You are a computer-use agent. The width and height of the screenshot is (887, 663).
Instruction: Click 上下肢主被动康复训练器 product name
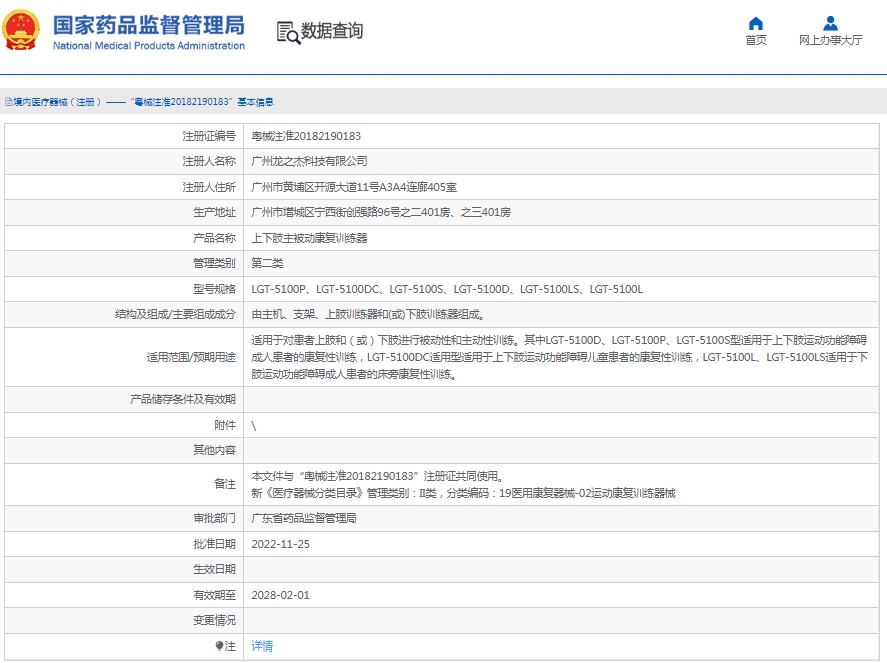click(x=309, y=238)
